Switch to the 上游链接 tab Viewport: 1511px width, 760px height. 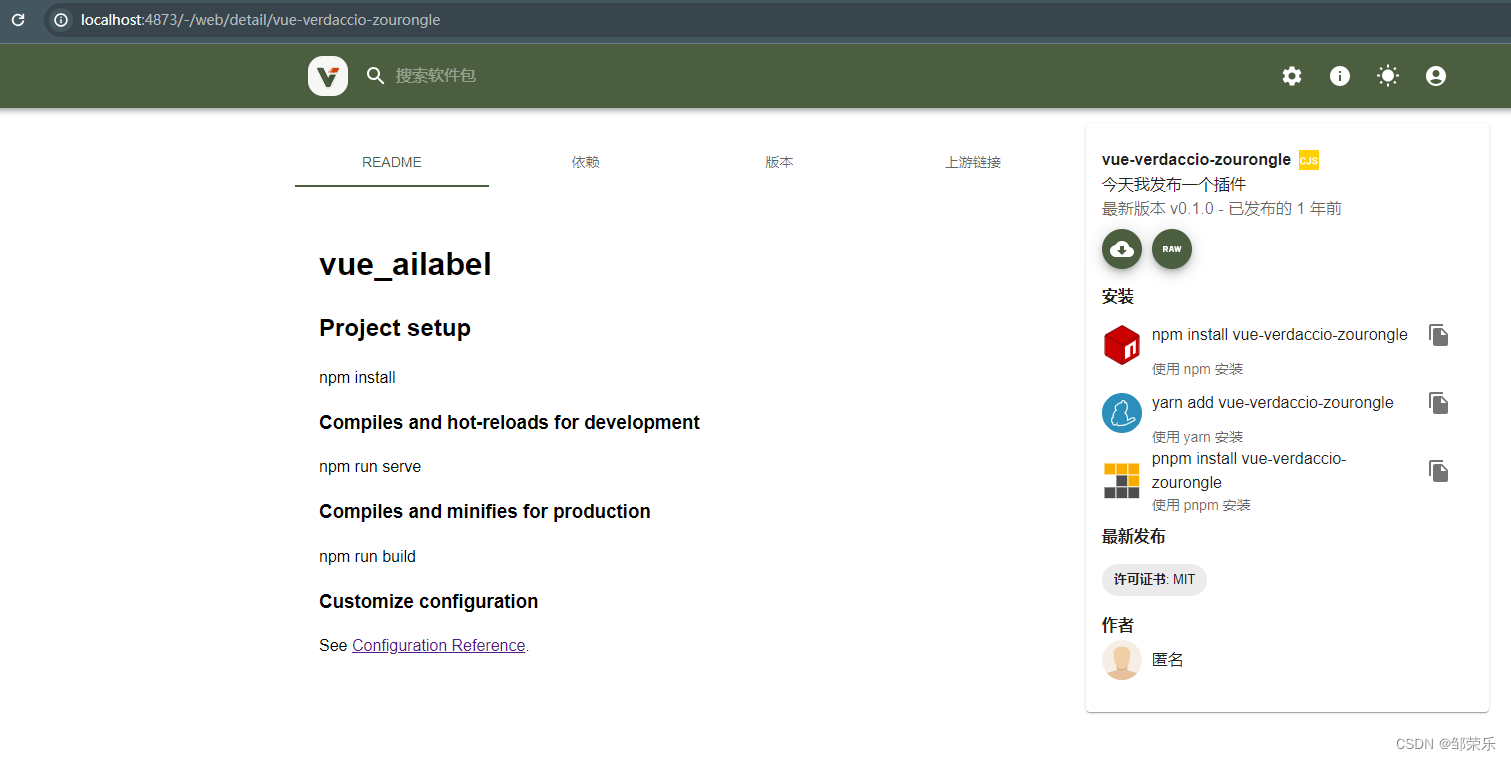[x=974, y=162]
